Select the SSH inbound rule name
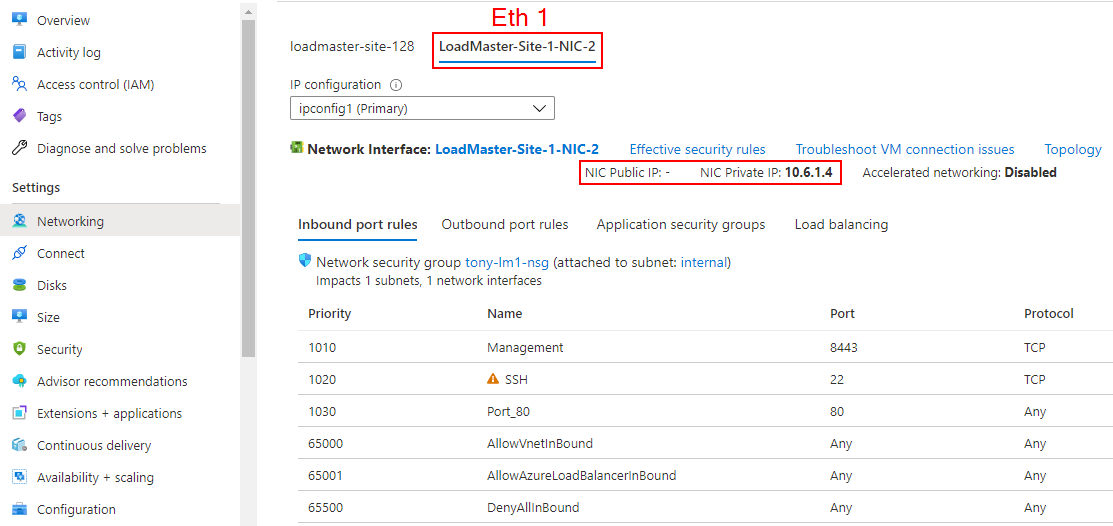Viewport: 1113px width, 526px height. click(x=516, y=380)
